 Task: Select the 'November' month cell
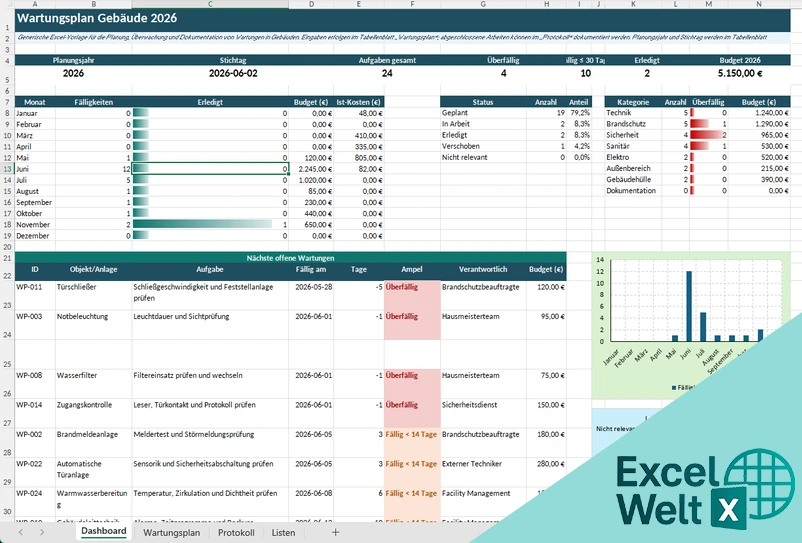coord(35,224)
